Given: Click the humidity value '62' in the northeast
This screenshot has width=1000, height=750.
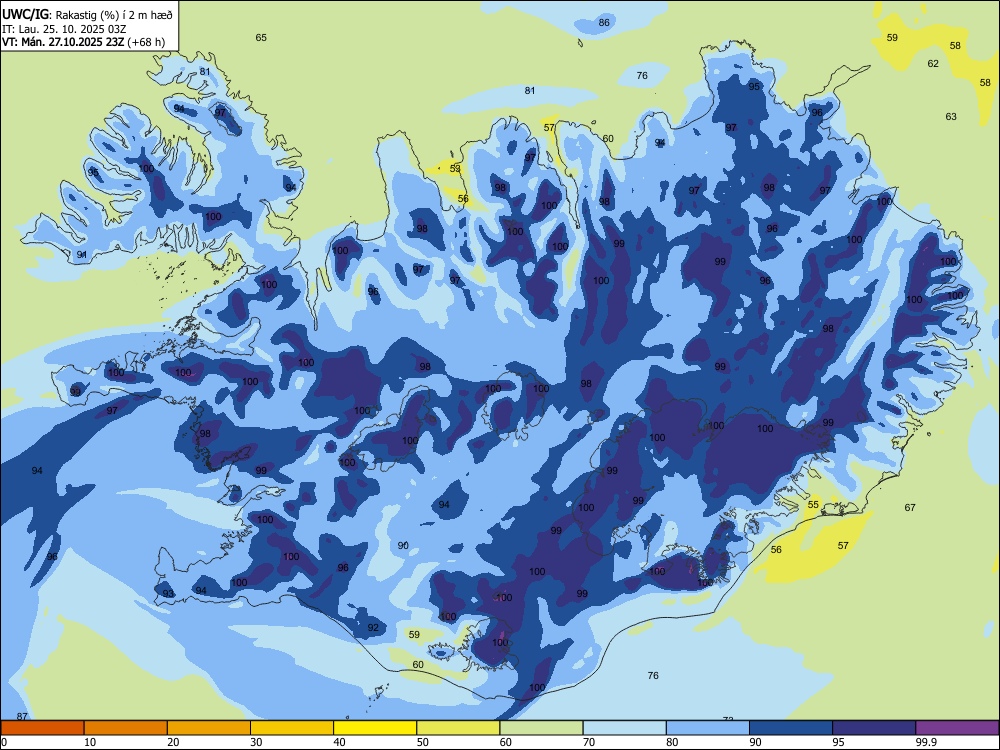Looking at the screenshot, I should (933, 64).
